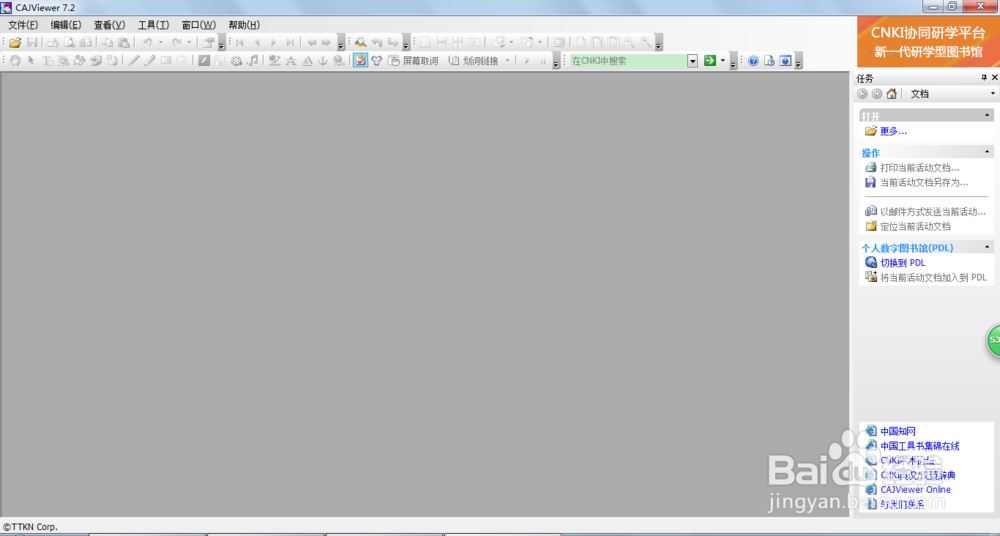This screenshot has width=1000, height=536.
Task: Click the 中国工具书集锦在线 link
Action: [920, 446]
